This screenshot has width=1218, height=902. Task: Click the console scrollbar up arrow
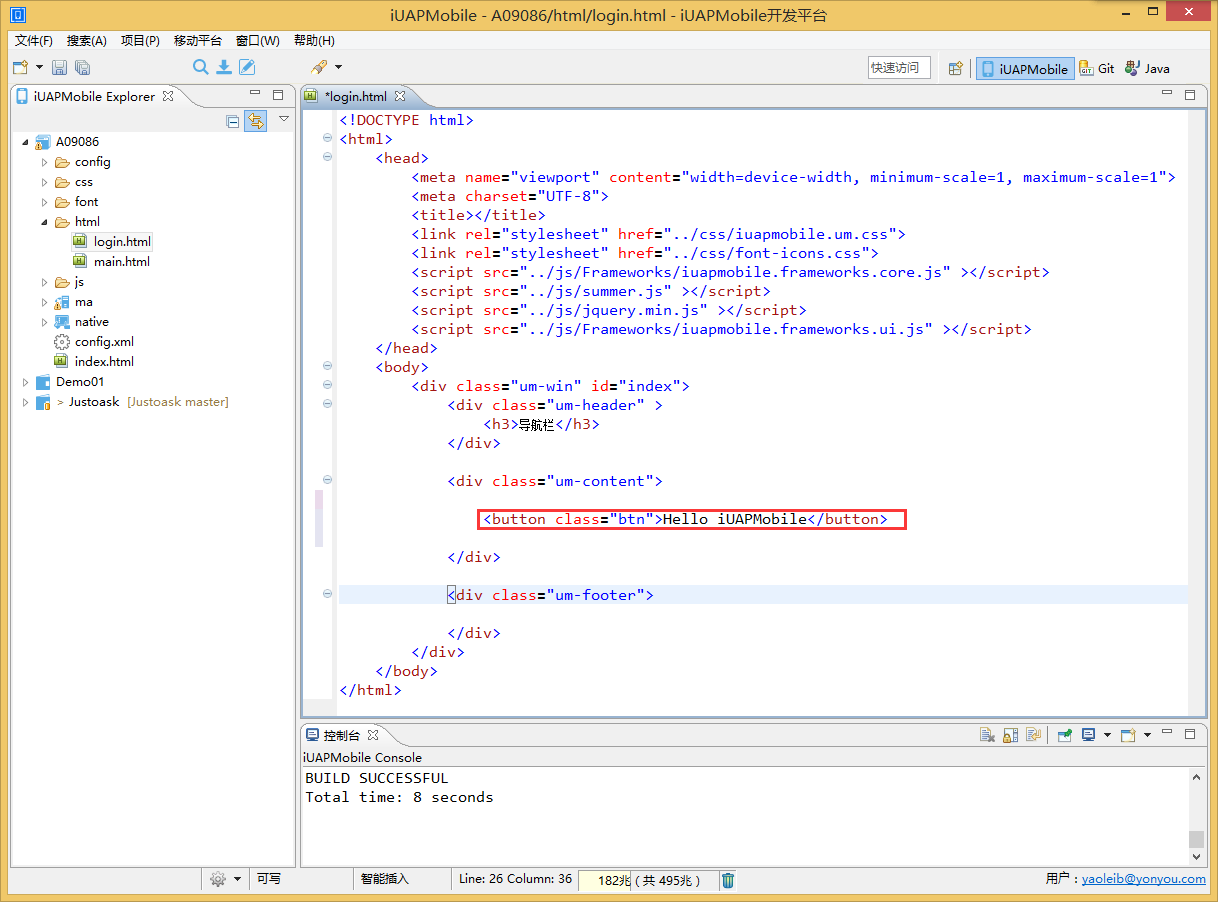pyautogui.click(x=1196, y=777)
